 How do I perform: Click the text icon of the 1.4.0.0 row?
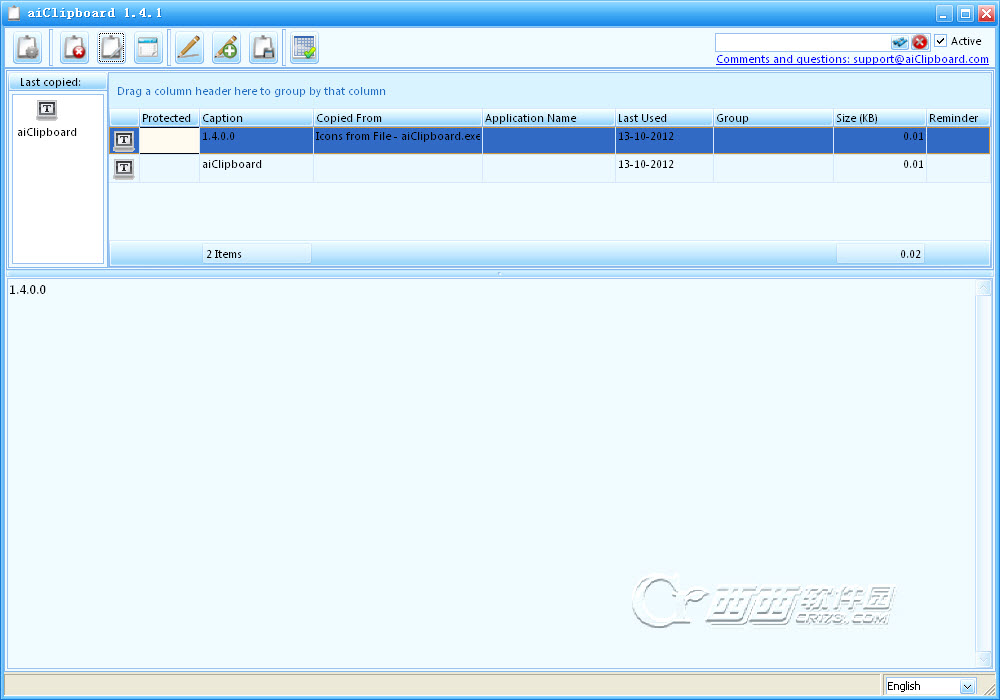[124, 140]
